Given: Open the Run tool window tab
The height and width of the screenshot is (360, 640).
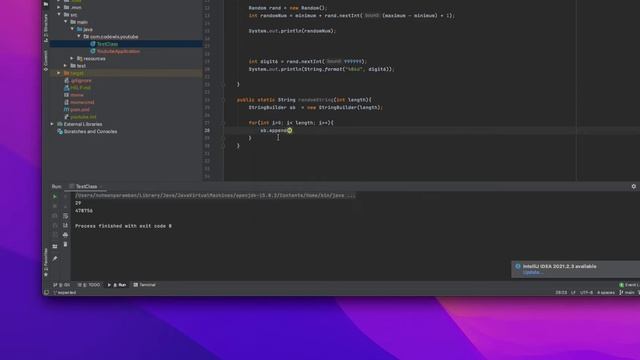Looking at the screenshot, I should (117, 285).
